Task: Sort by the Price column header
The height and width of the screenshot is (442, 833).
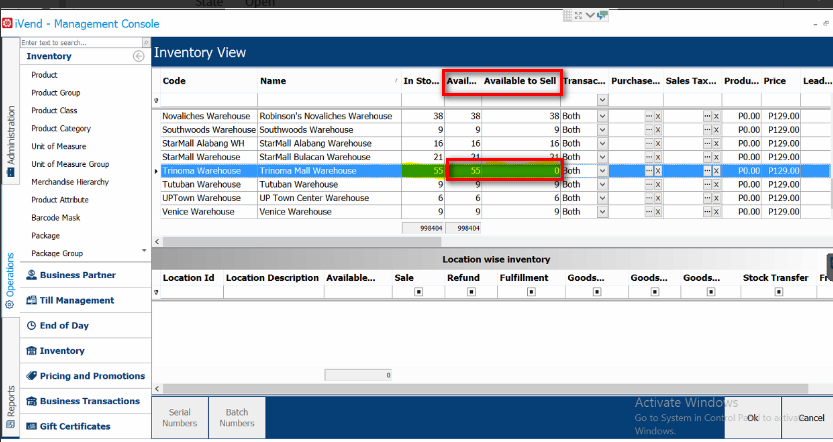Action: point(775,81)
